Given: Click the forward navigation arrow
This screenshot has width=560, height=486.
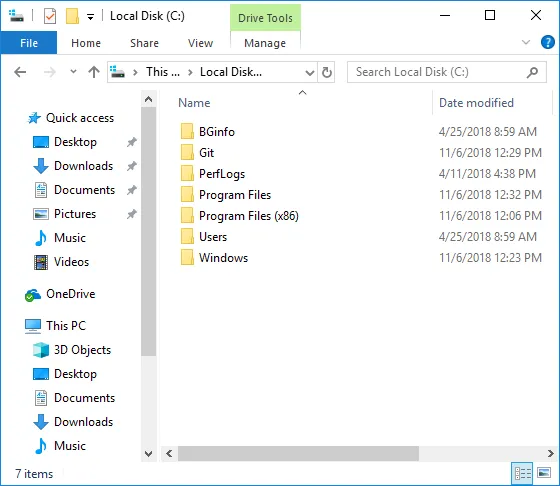Looking at the screenshot, I should [x=50, y=72].
